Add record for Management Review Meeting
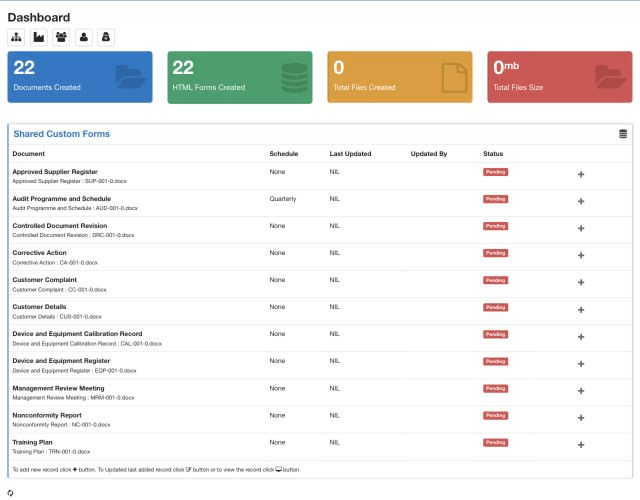 click(x=581, y=391)
